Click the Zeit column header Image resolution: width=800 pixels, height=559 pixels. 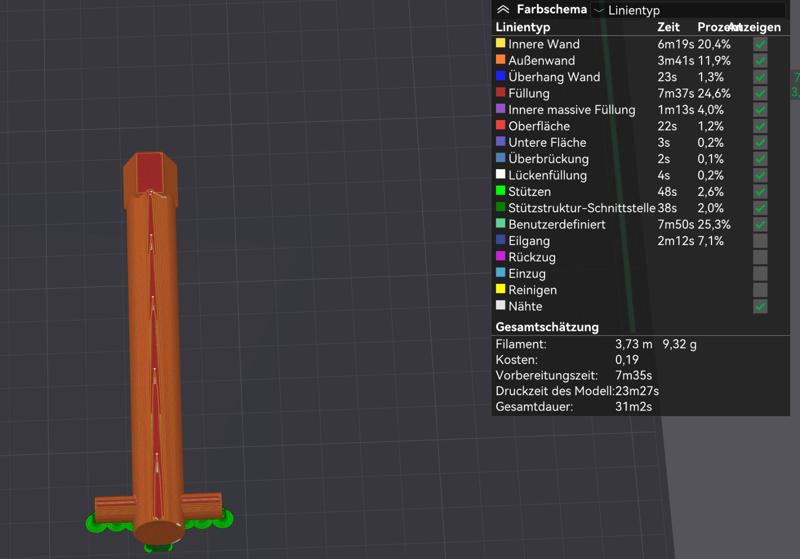click(x=668, y=27)
